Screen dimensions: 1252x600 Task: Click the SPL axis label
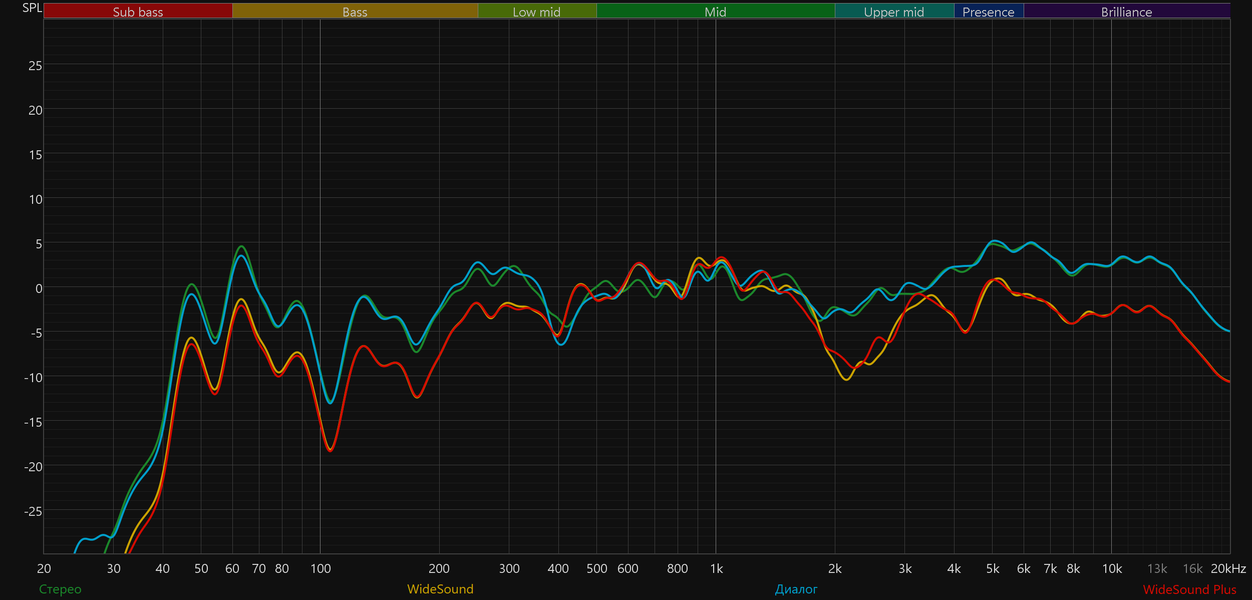click(32, 8)
